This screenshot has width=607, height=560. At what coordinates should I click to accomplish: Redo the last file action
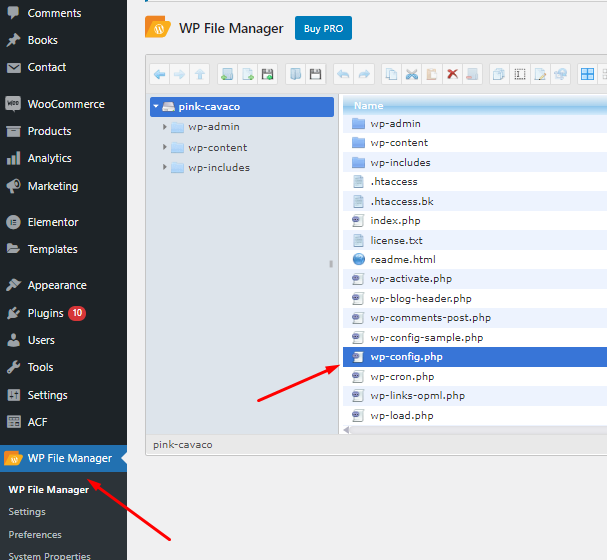[x=364, y=74]
